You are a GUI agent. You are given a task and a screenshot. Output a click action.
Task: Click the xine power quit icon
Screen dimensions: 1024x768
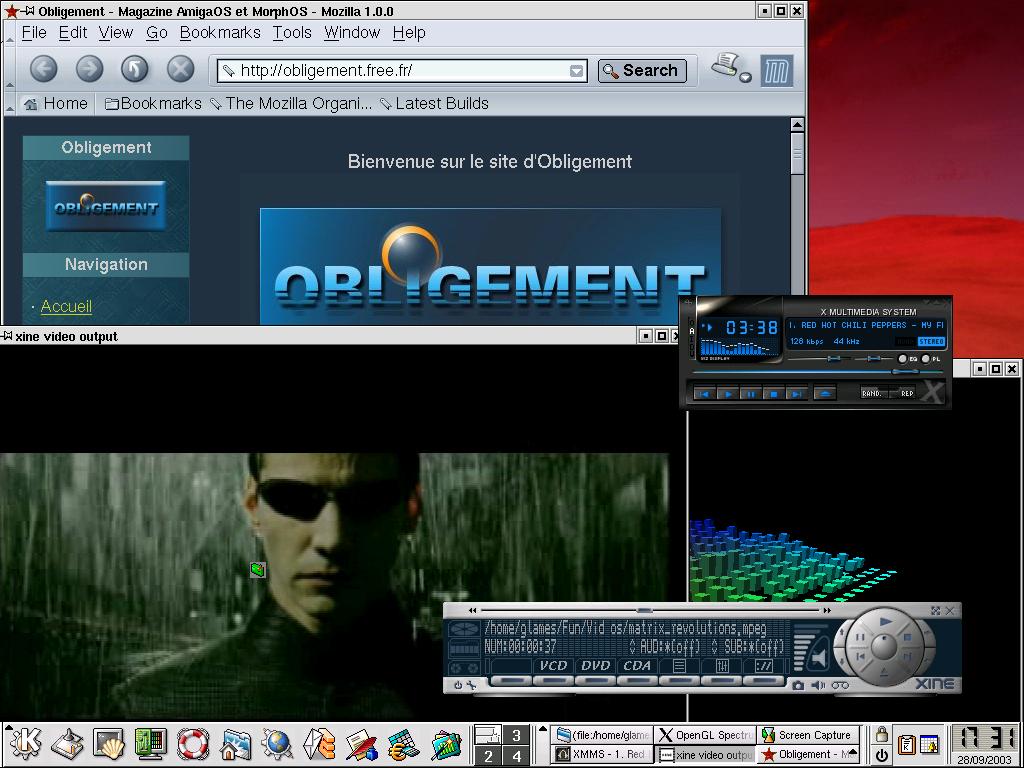(458, 685)
